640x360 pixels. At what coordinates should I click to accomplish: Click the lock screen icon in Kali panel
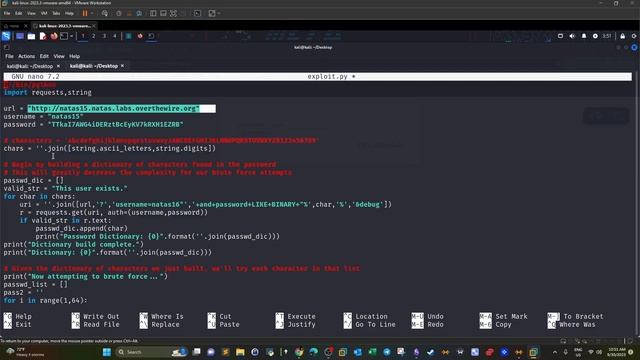622,36
